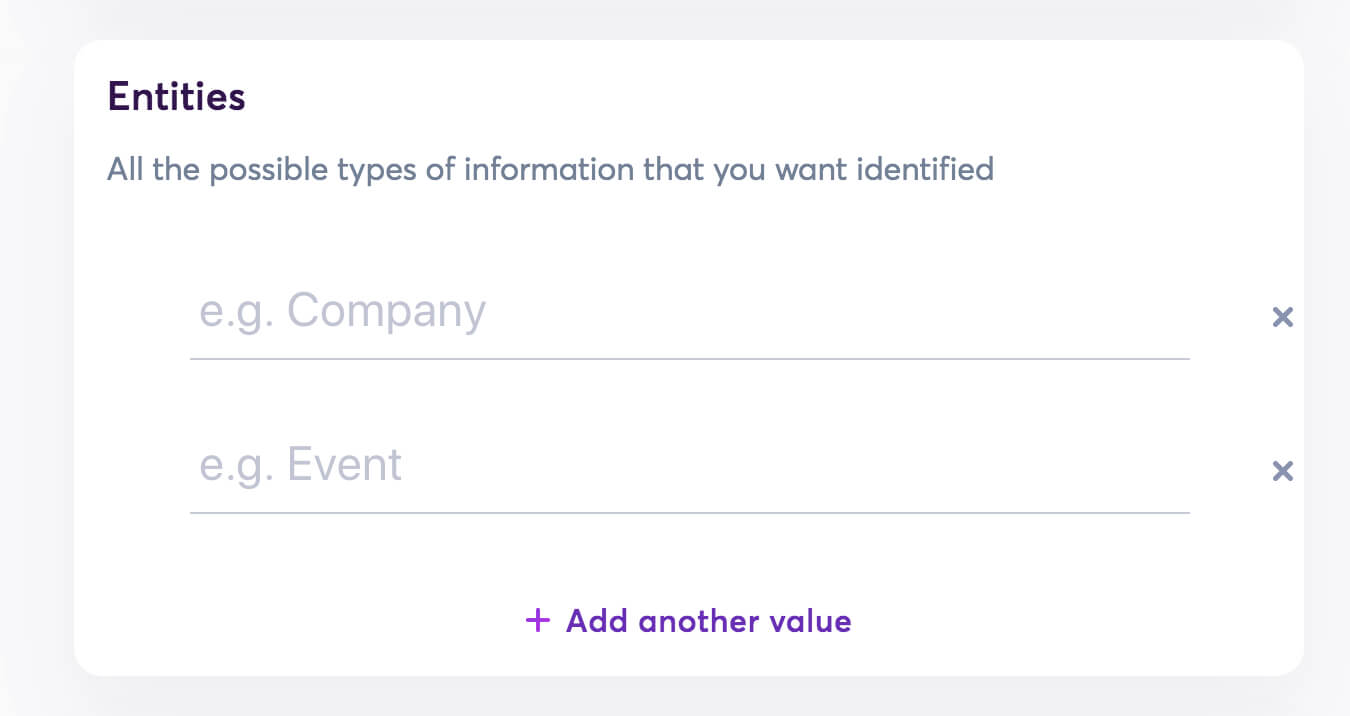Click the Add another value link
The width and height of the screenshot is (1350, 716).
tap(708, 620)
